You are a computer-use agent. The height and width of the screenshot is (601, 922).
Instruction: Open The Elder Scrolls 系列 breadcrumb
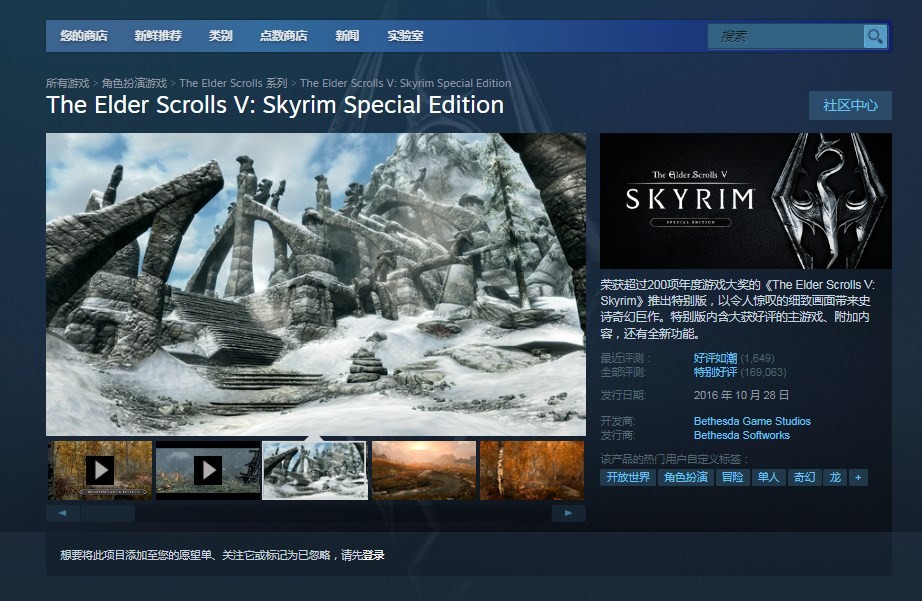click(233, 84)
